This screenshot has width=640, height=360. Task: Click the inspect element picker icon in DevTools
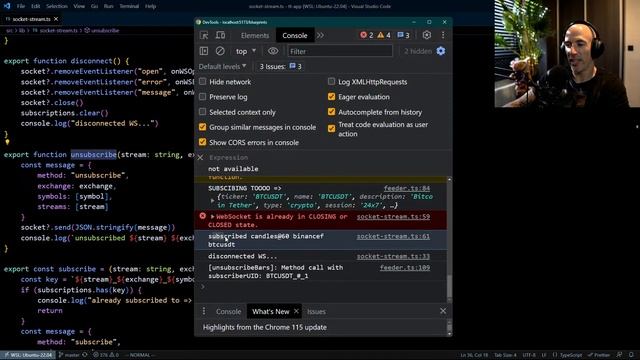204,36
